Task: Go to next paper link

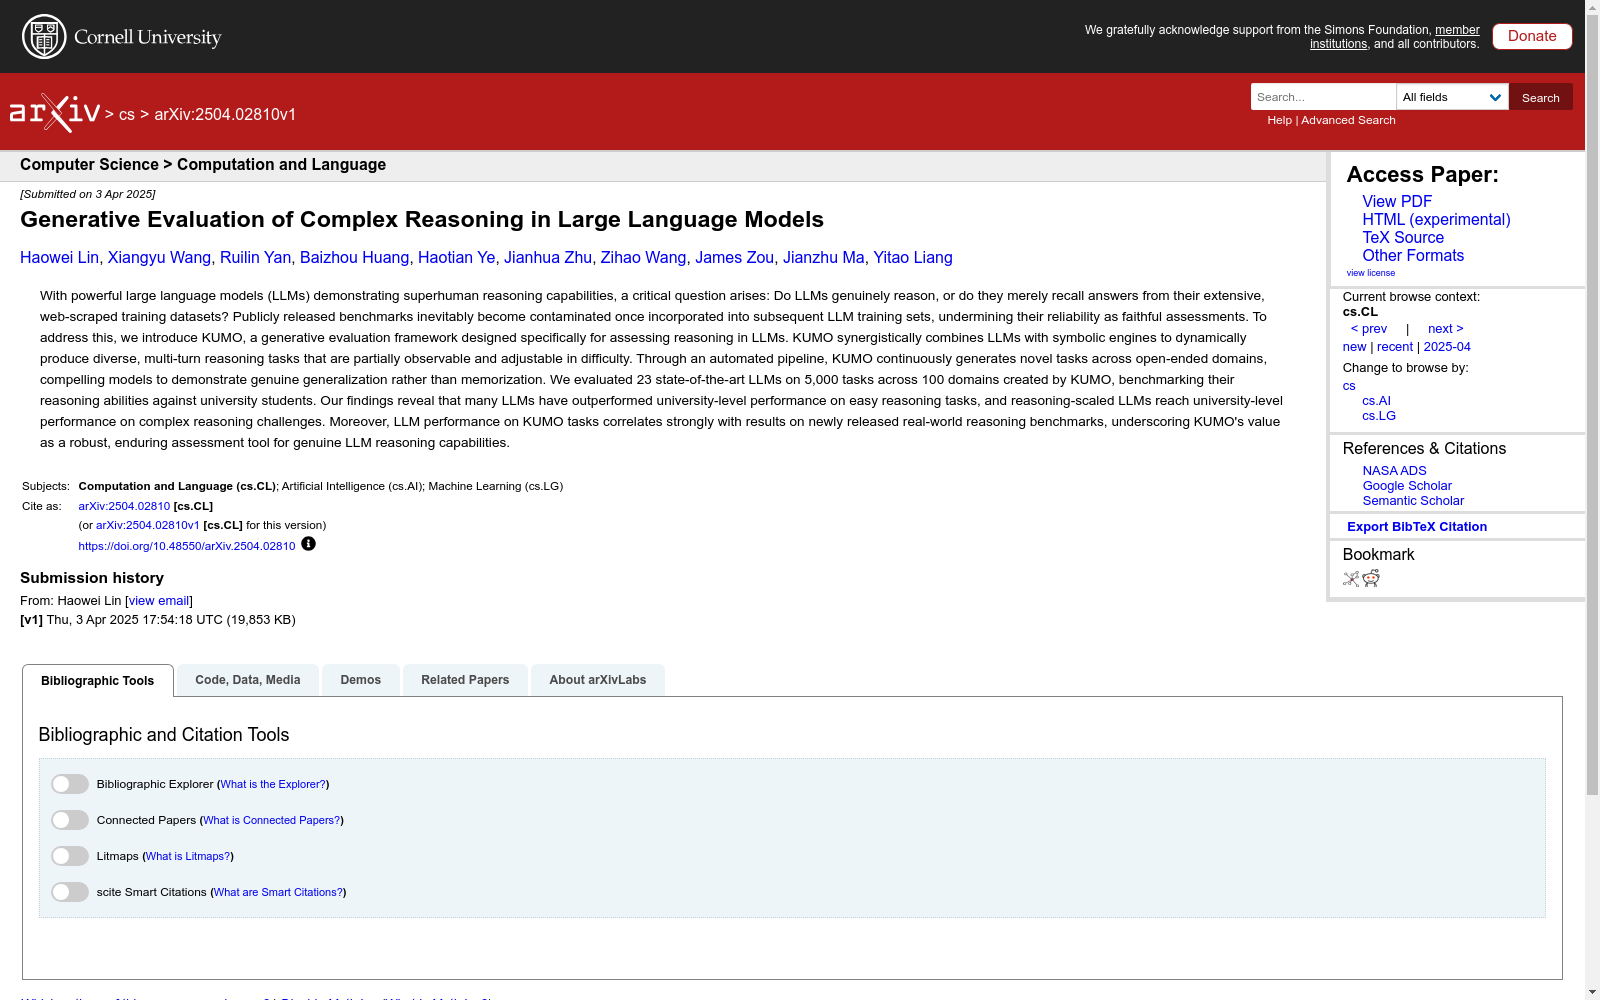Action: point(1446,329)
